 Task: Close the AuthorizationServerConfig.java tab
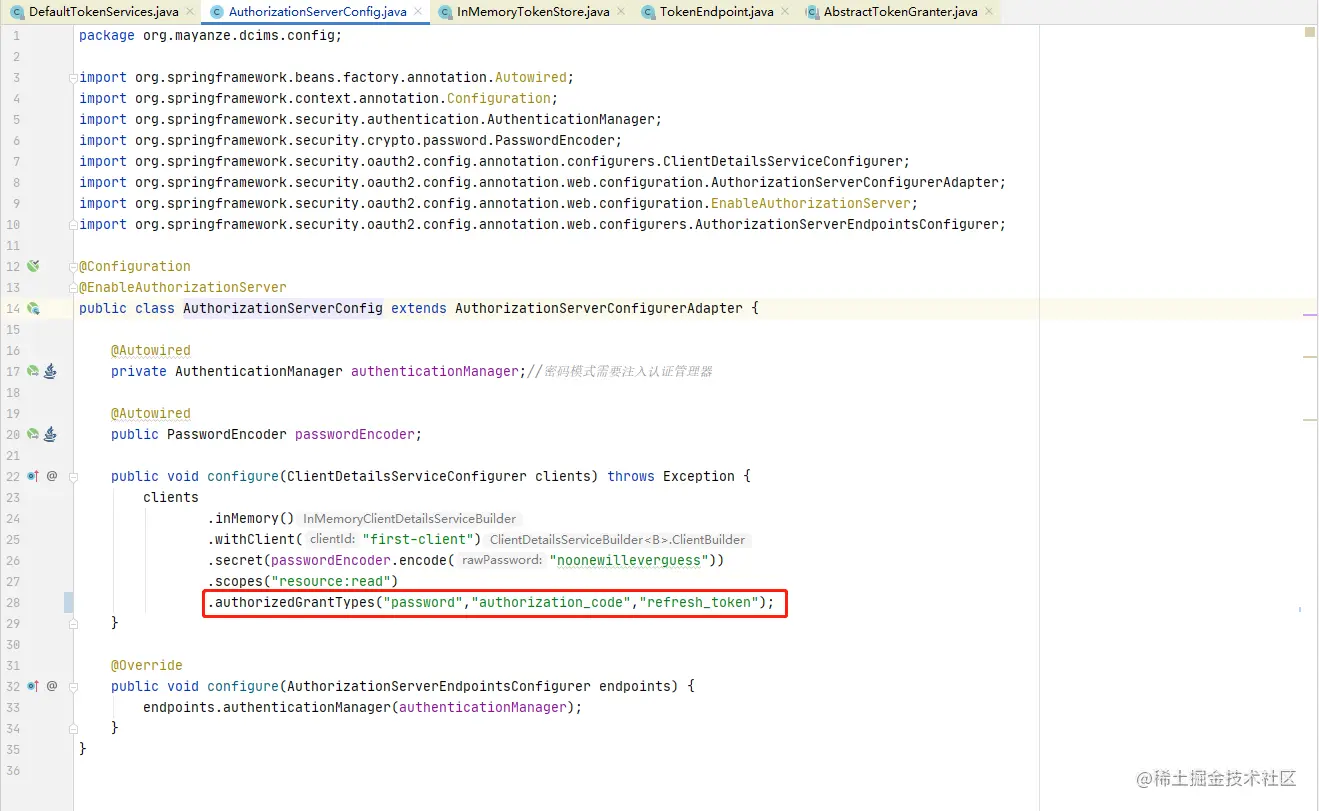(418, 12)
